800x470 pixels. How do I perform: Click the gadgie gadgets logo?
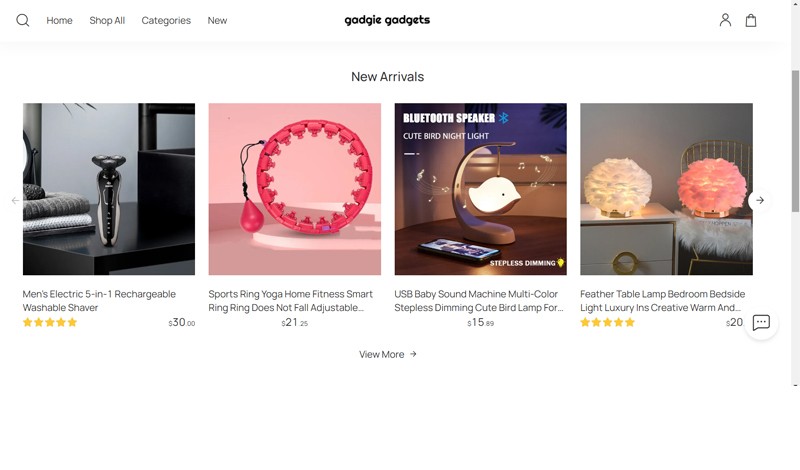387,20
